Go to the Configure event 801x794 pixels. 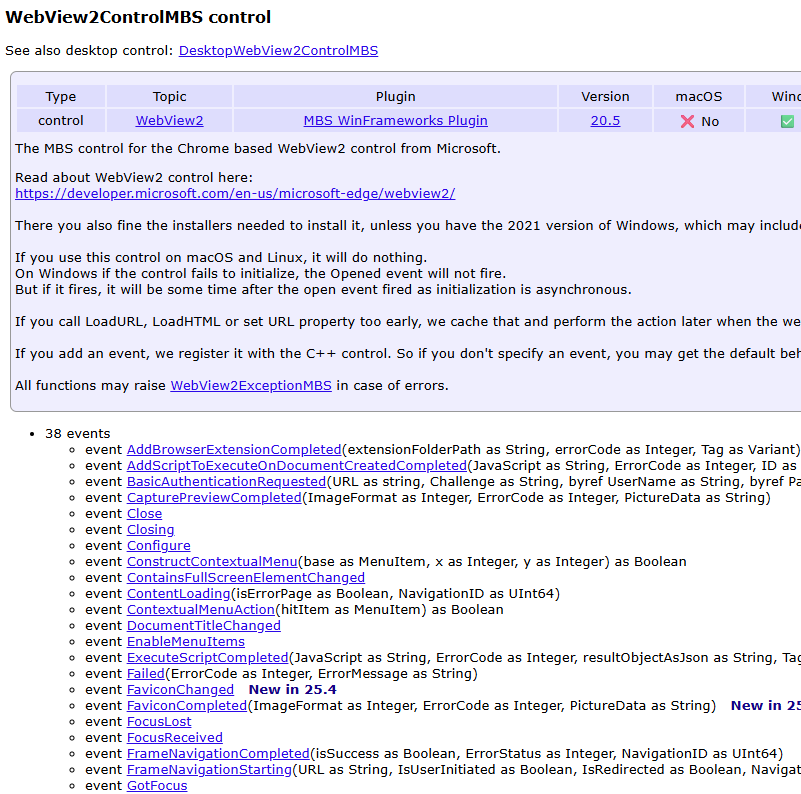pos(158,546)
